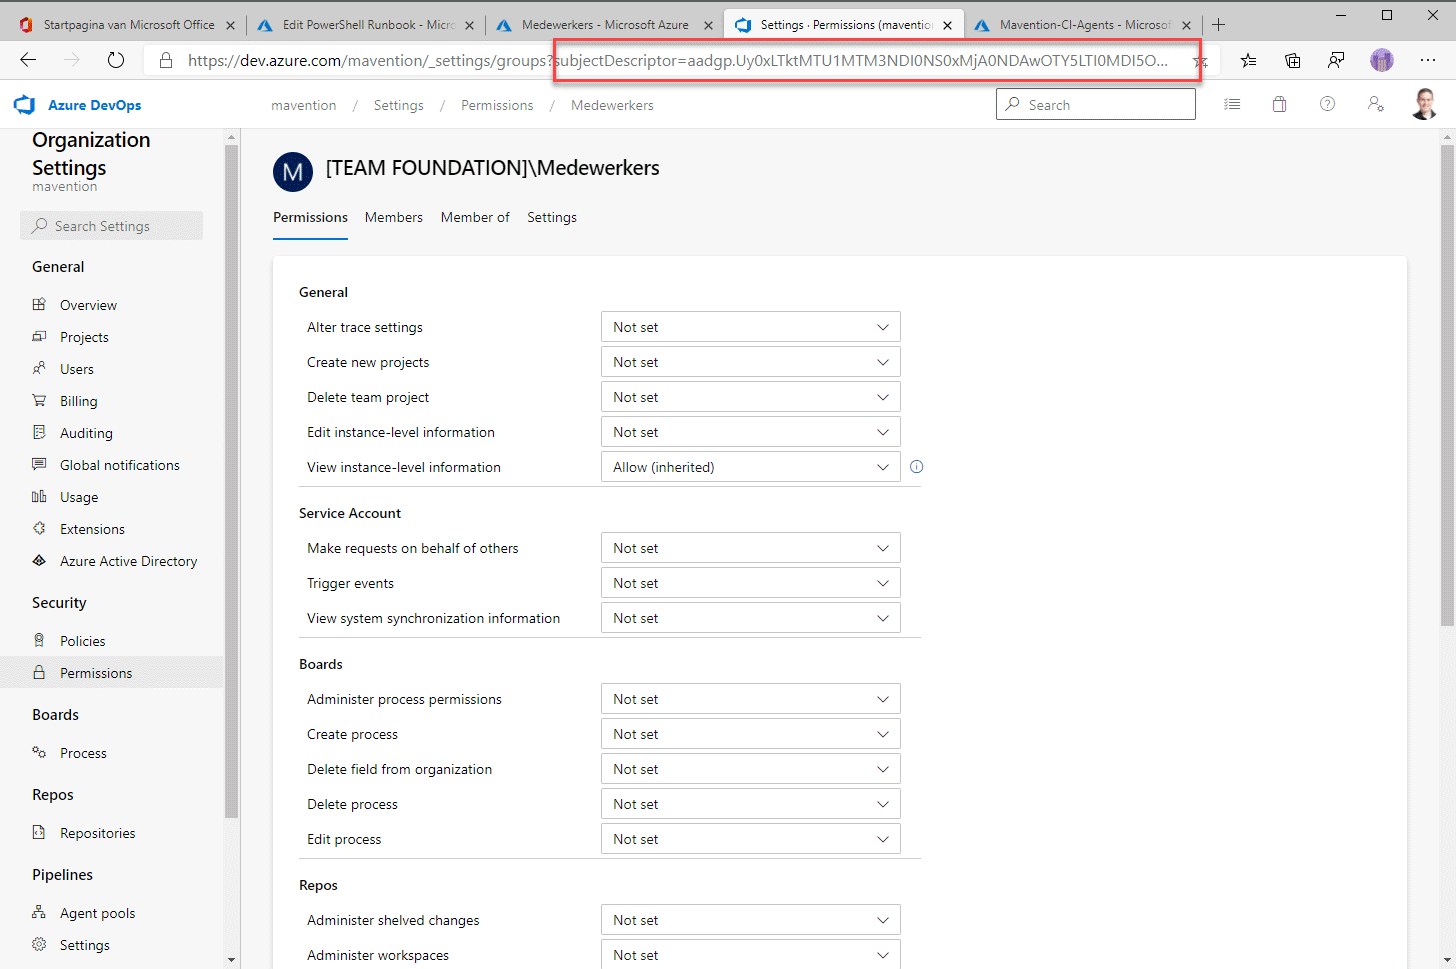
Task: Click the info icon beside View instance-level information
Action: [917, 467]
